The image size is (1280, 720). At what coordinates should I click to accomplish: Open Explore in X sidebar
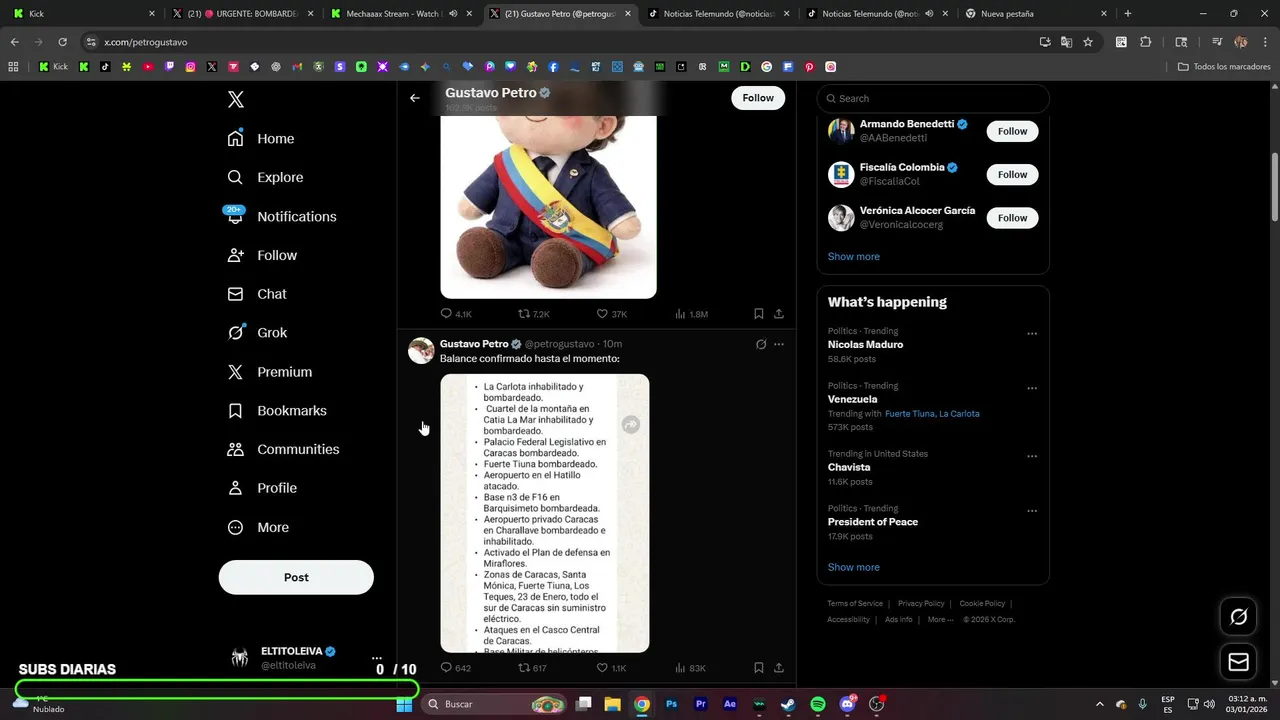click(265, 177)
